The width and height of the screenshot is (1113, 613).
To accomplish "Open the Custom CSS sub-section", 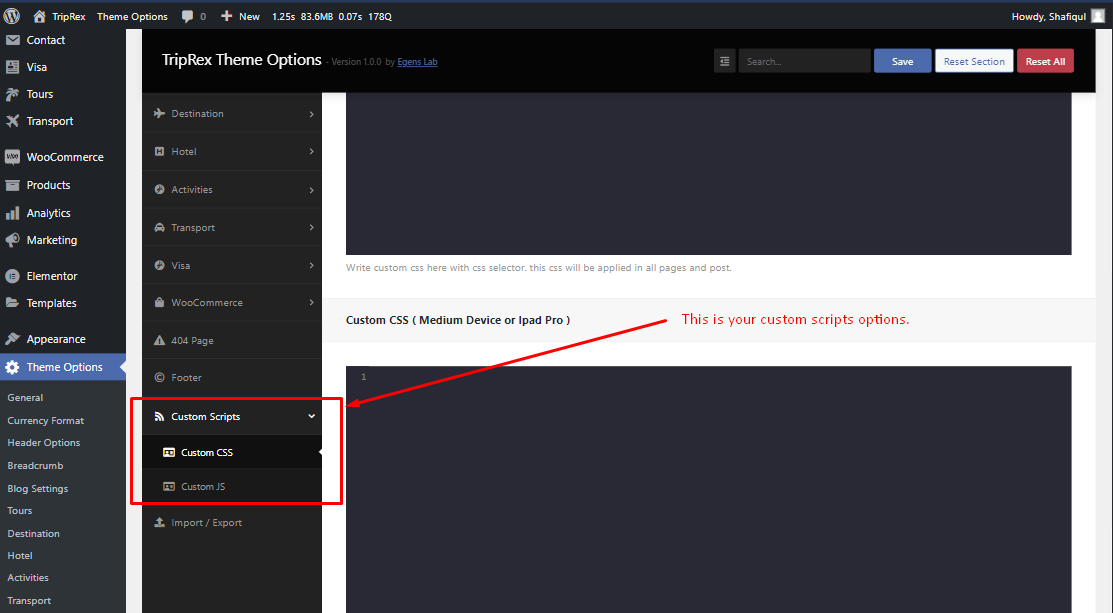I will coord(232,452).
